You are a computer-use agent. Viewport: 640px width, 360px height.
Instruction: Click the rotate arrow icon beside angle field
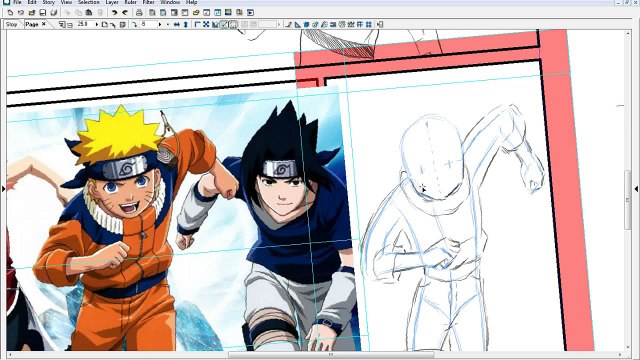134,24
